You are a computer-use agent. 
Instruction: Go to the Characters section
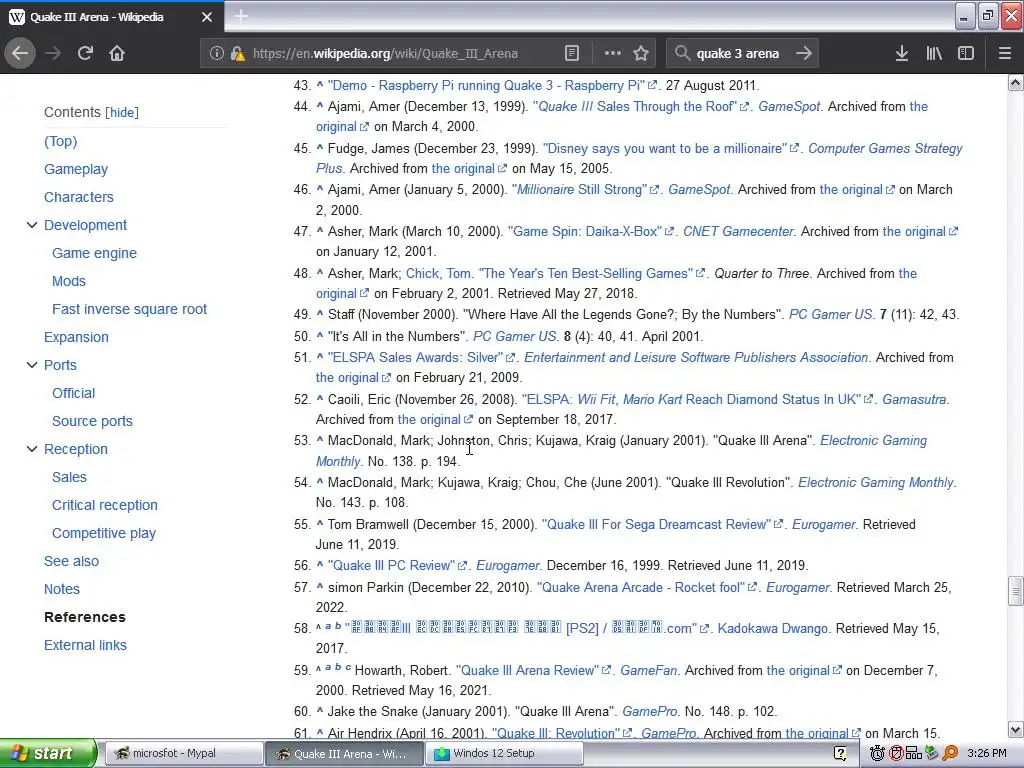(78, 197)
